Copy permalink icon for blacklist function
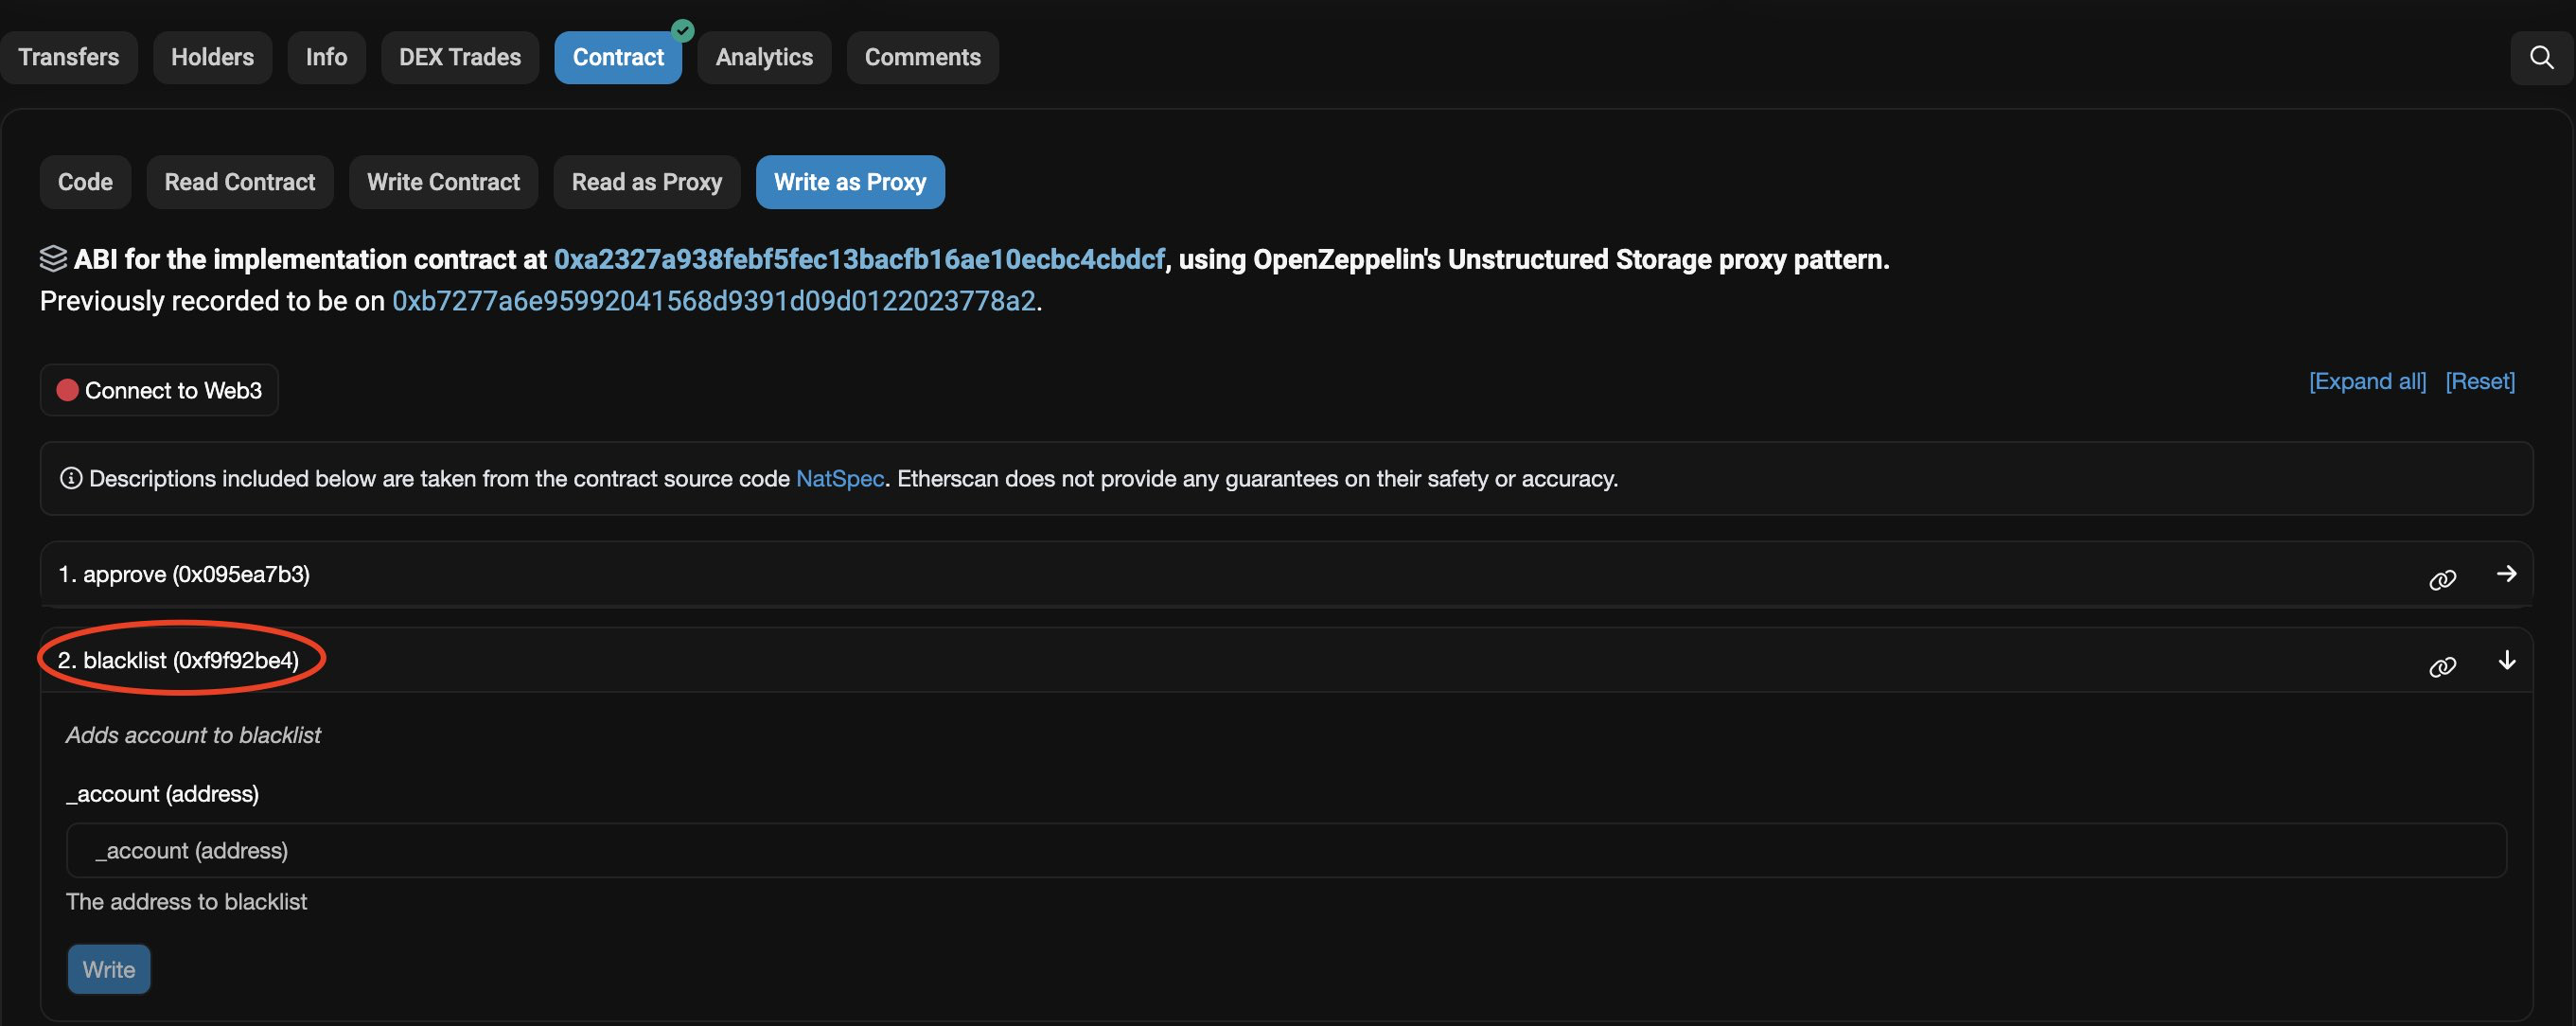This screenshot has height=1026, width=2576. point(2442,667)
